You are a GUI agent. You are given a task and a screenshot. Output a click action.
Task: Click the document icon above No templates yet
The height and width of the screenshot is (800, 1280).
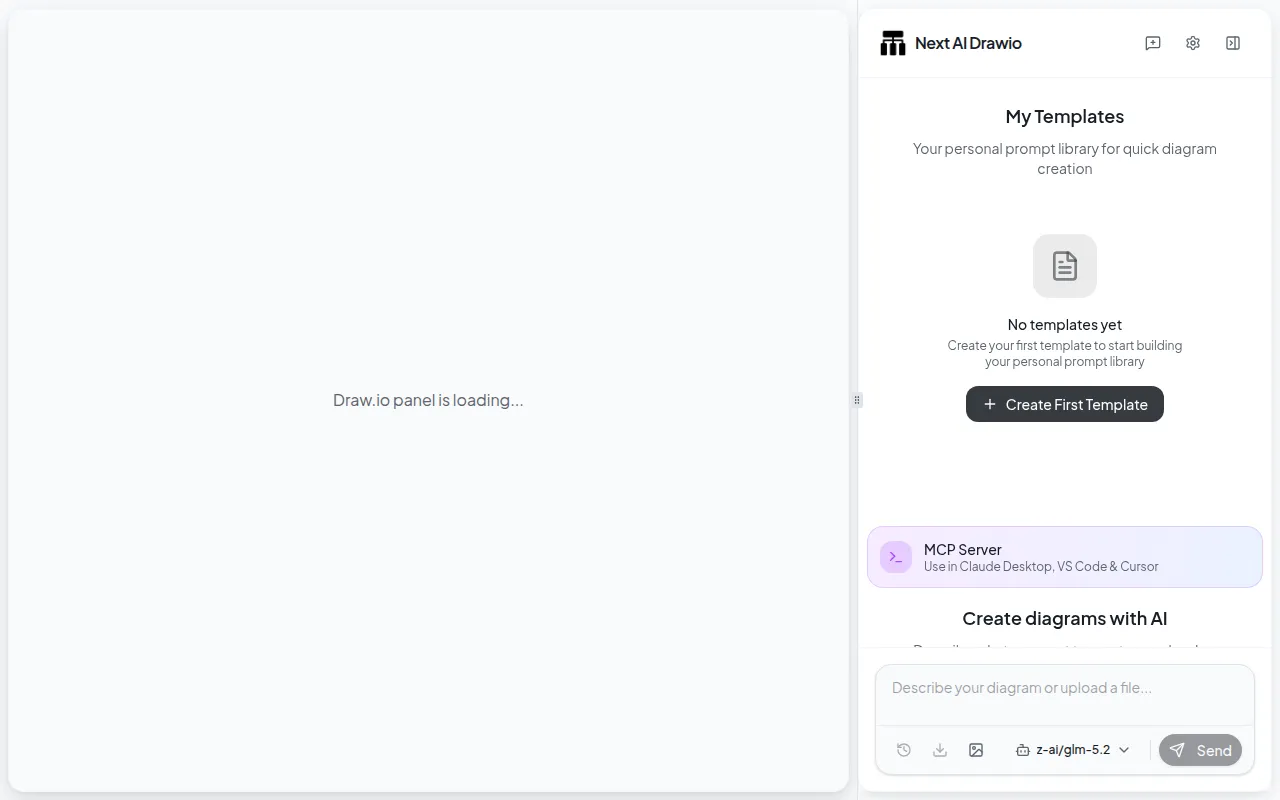coord(1065,266)
